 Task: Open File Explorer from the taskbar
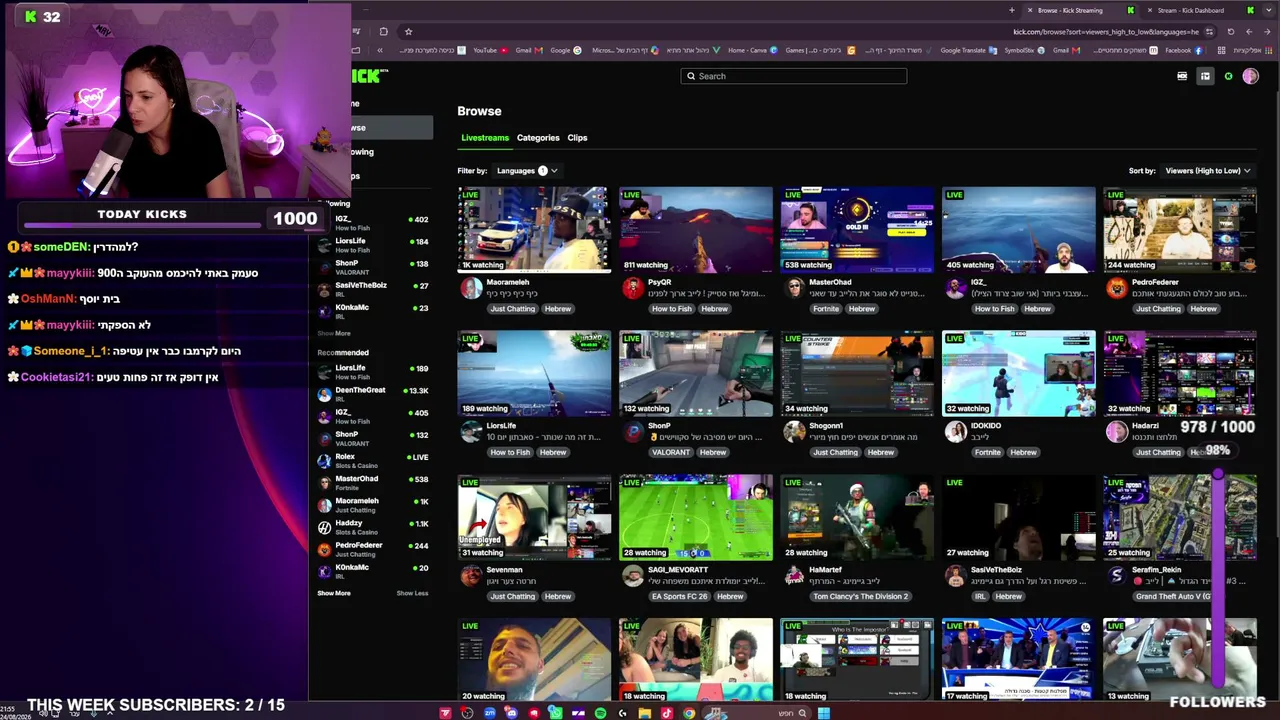tap(645, 713)
